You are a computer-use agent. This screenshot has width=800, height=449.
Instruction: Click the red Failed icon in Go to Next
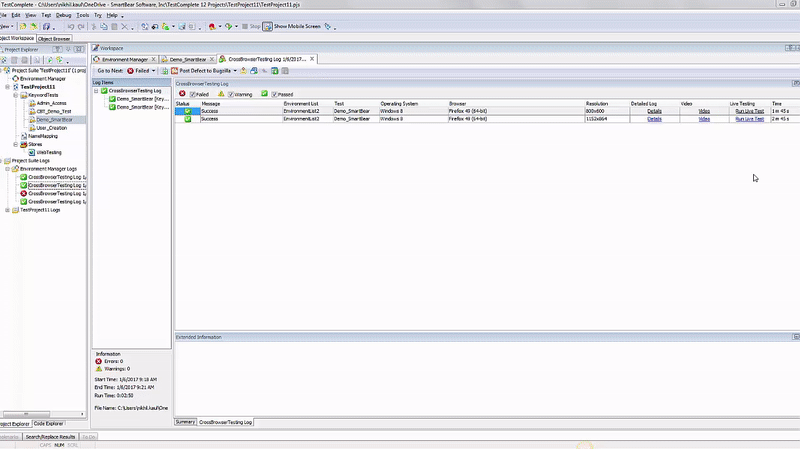click(131, 71)
